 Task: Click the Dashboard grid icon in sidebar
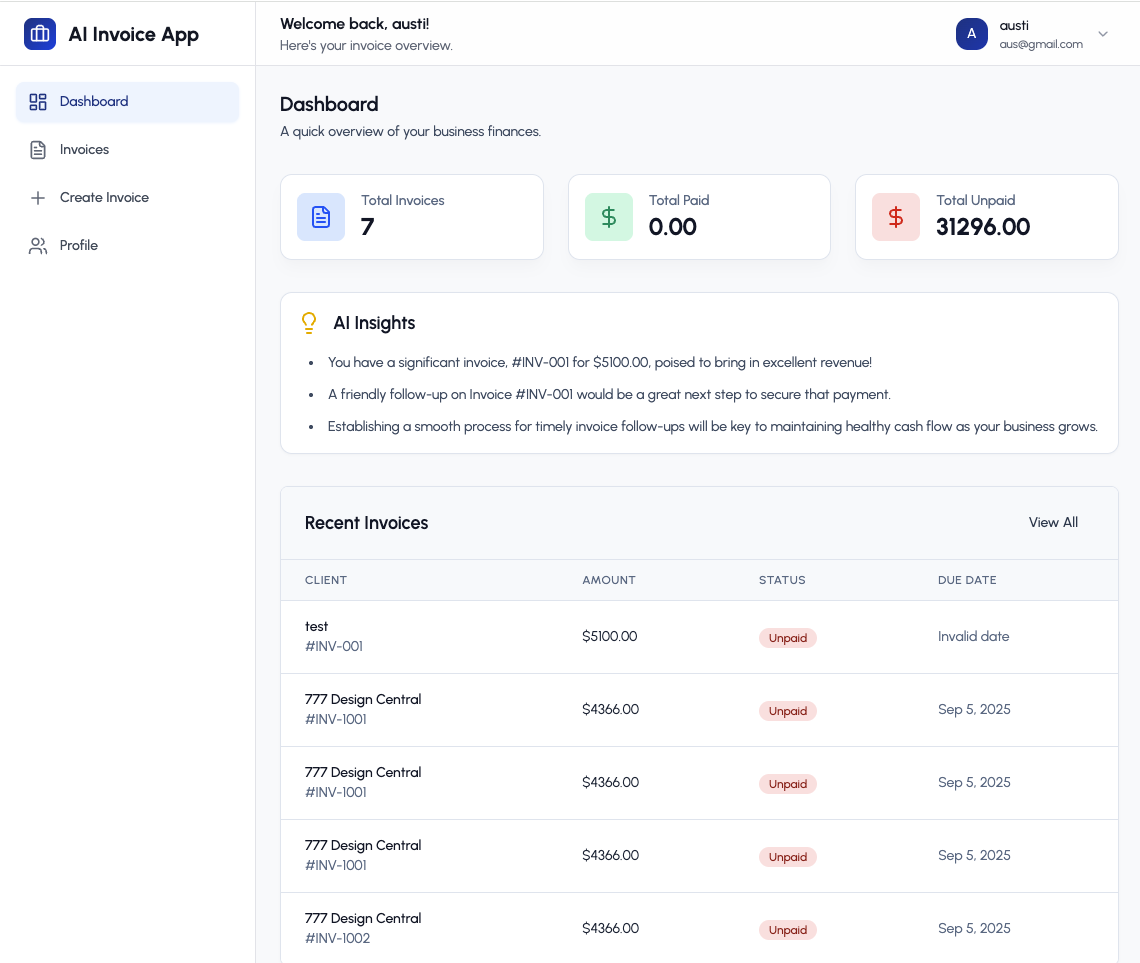click(38, 102)
